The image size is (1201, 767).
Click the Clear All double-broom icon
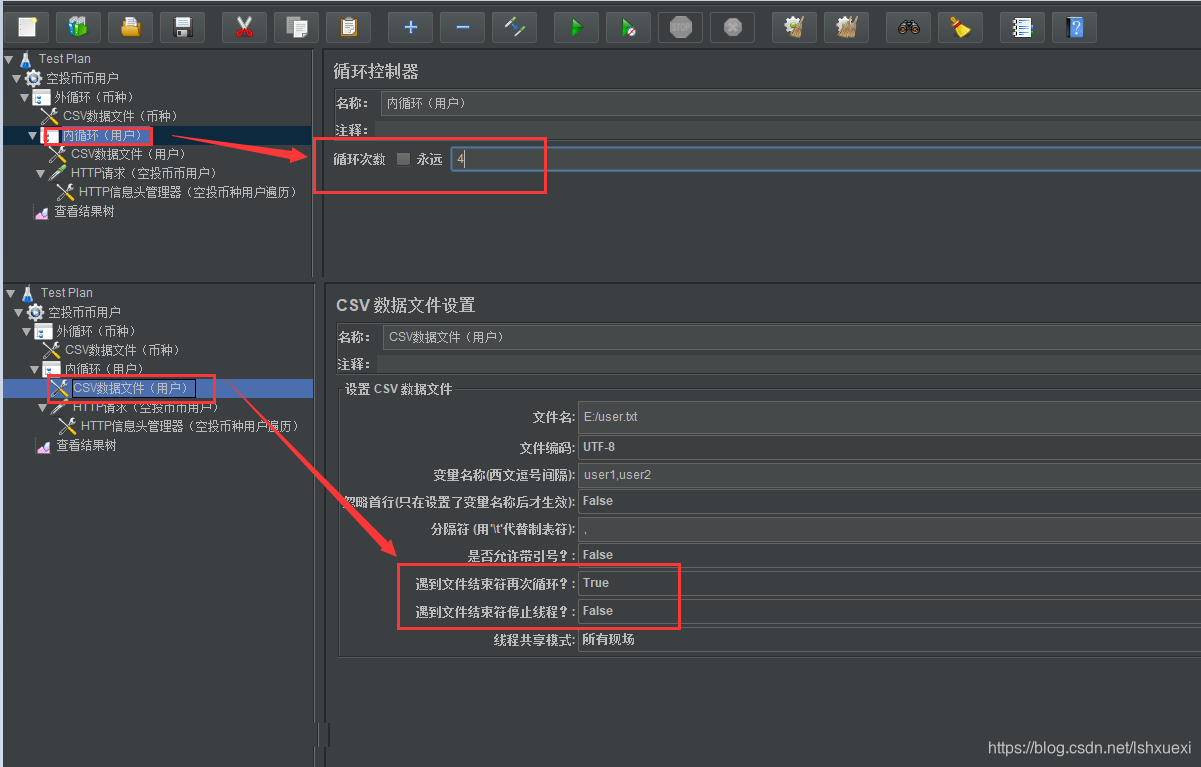pos(846,27)
